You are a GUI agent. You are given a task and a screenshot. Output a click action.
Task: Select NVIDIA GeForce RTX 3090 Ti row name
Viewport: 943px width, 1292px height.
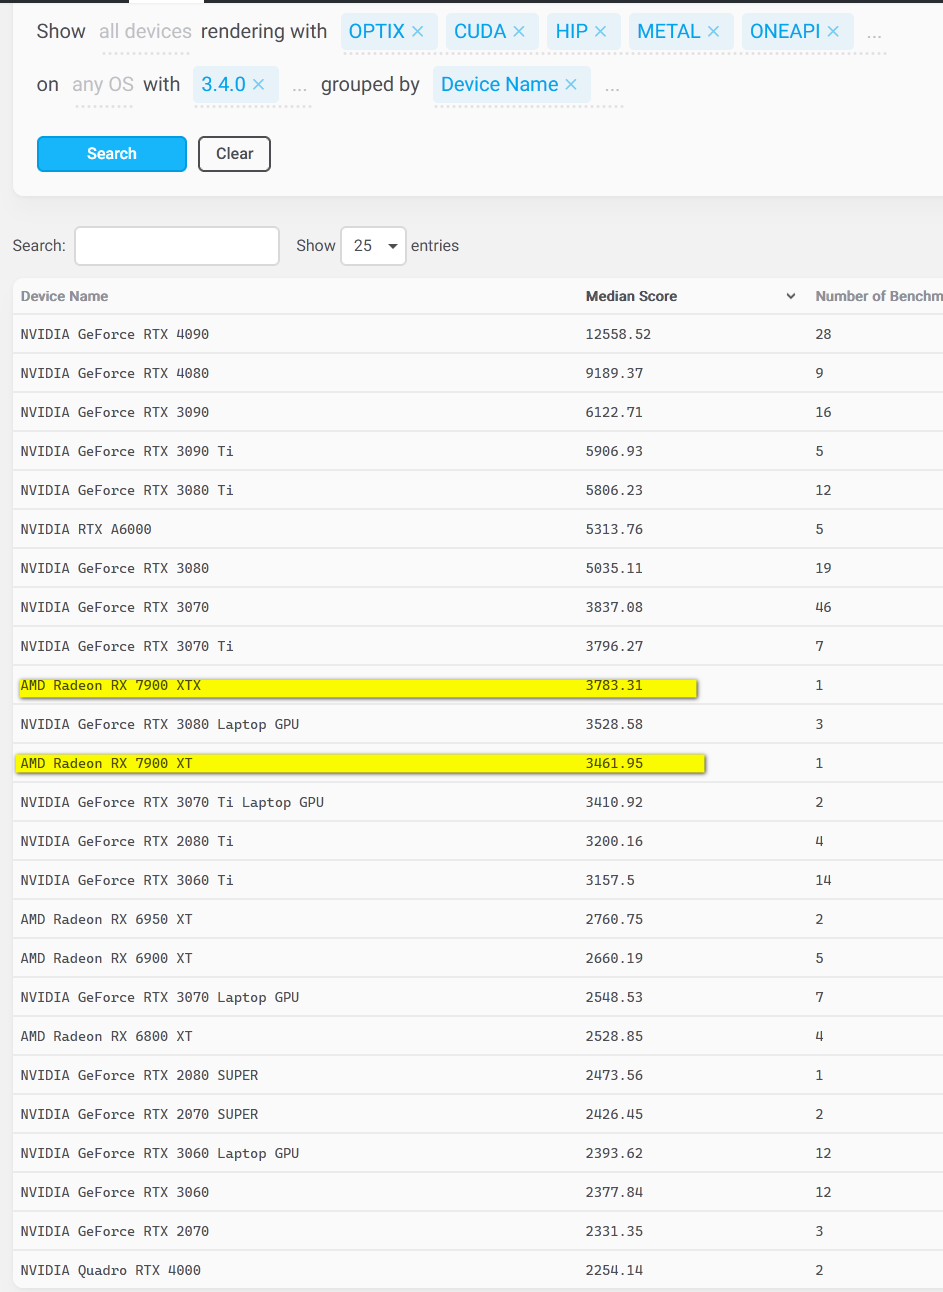[127, 451]
